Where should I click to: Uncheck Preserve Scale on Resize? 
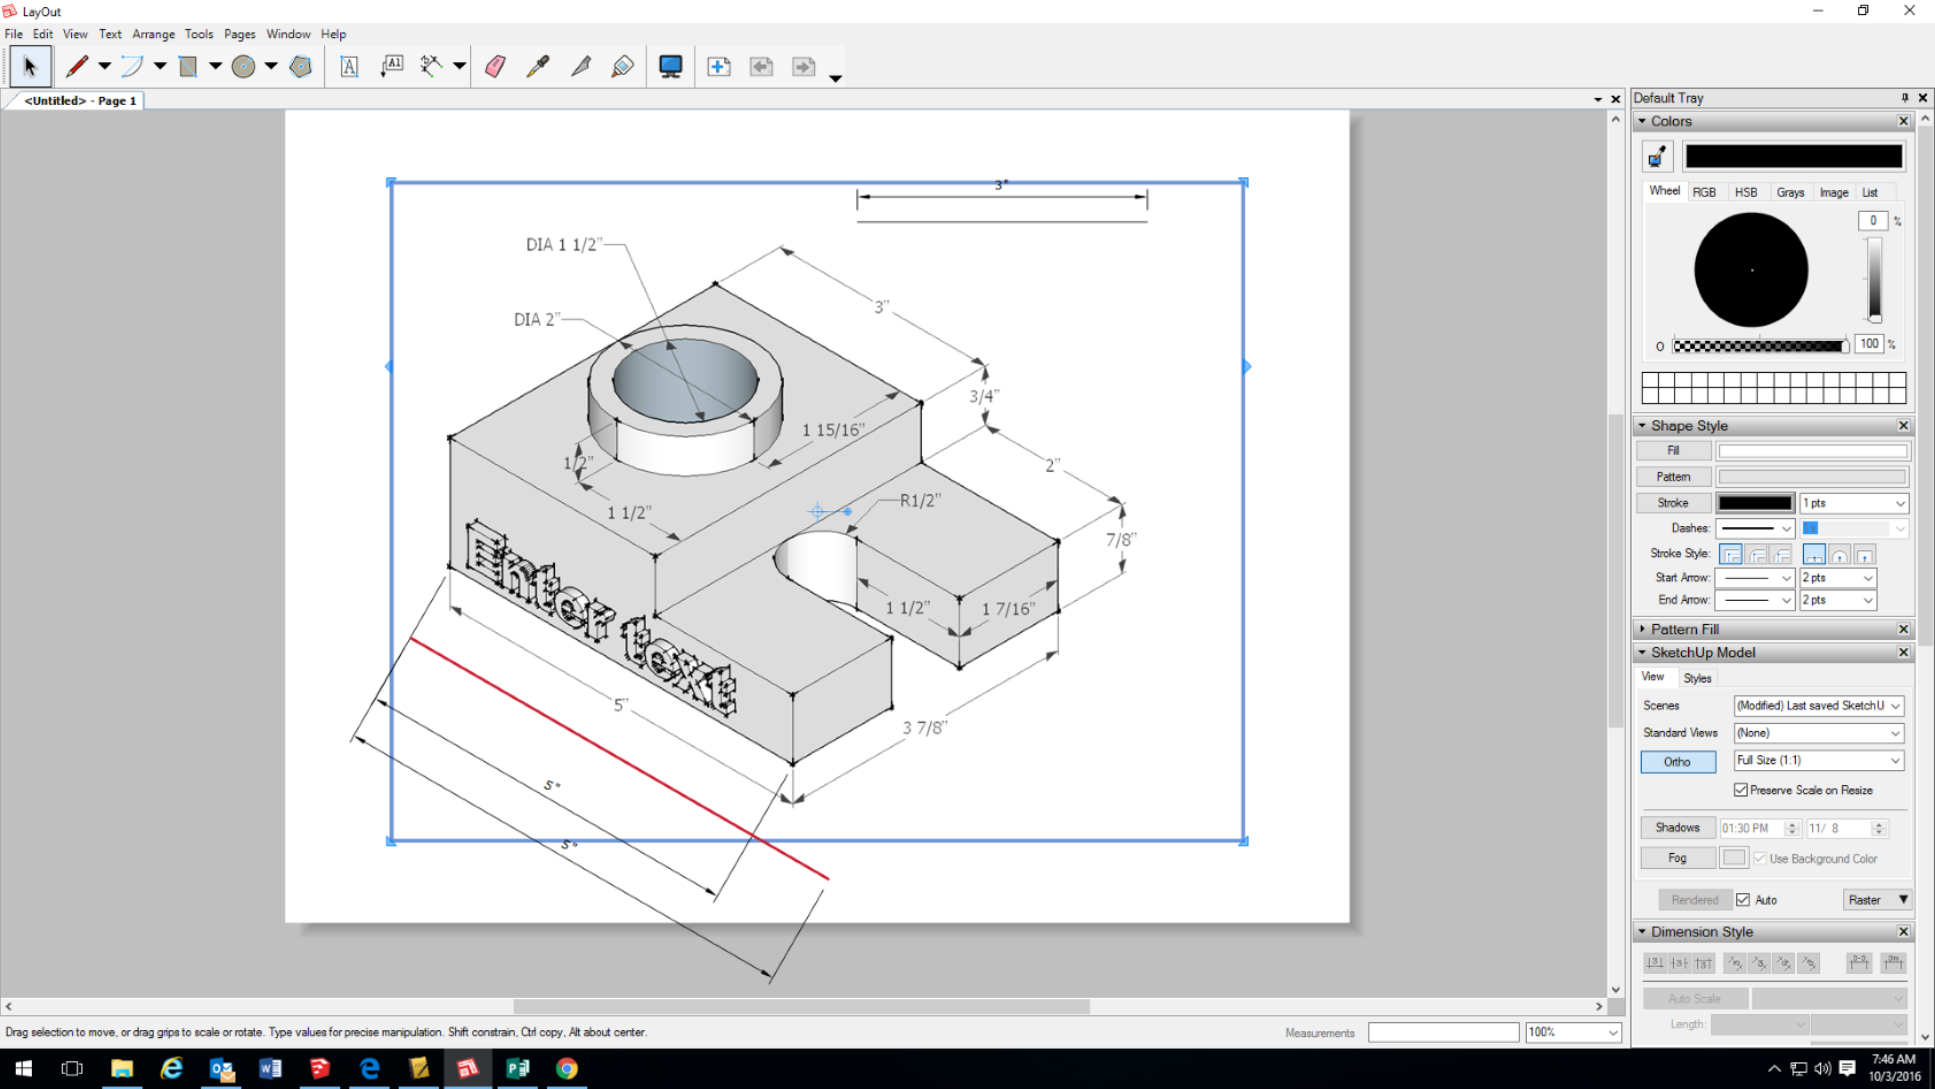coord(1741,790)
